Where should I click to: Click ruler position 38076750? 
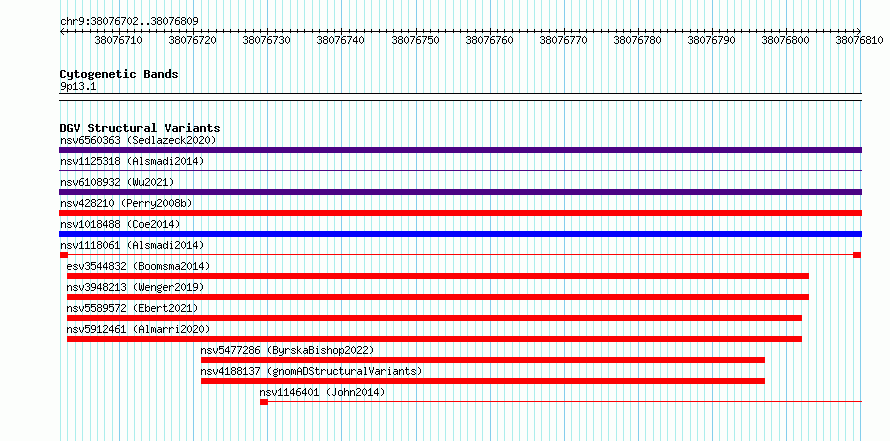(x=415, y=41)
